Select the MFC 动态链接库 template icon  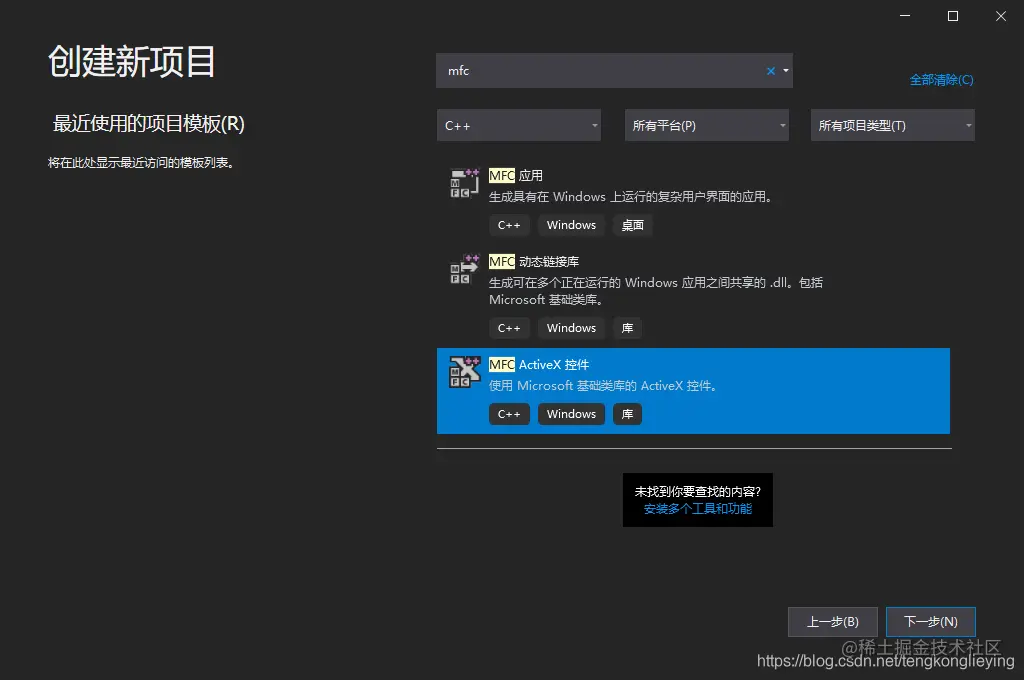point(465,269)
